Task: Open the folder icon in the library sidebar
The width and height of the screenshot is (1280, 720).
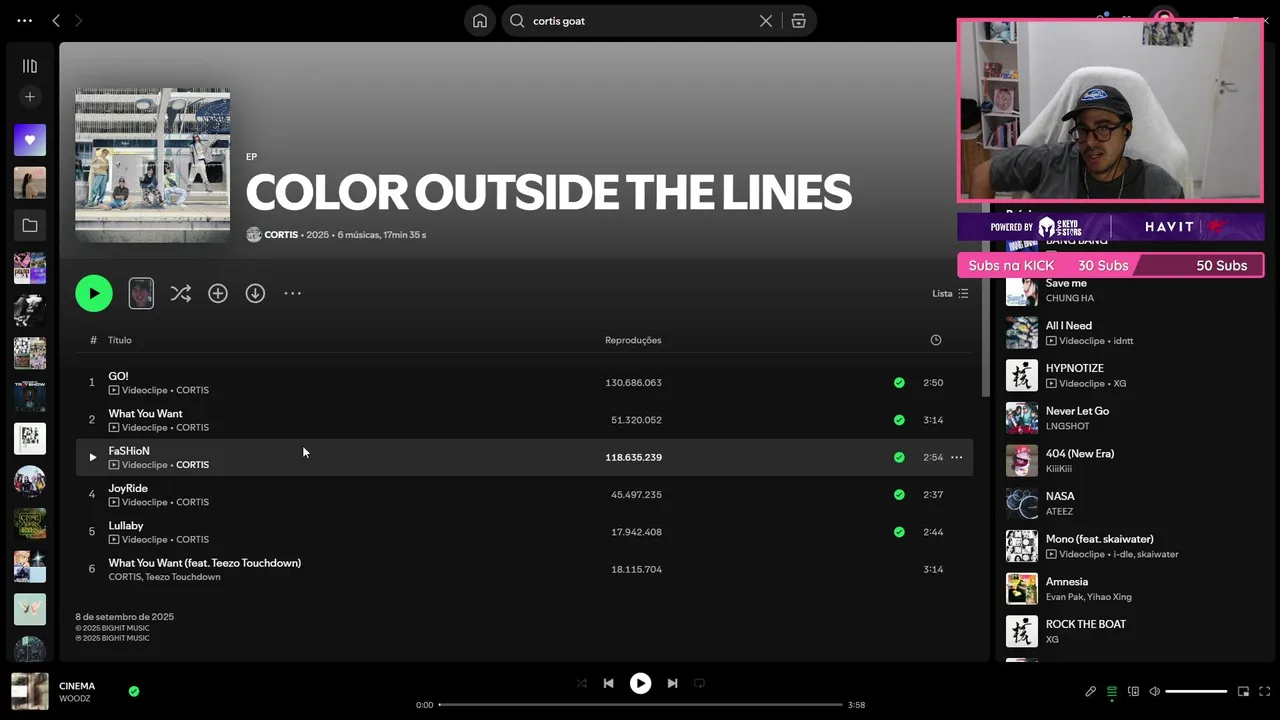Action: click(30, 226)
